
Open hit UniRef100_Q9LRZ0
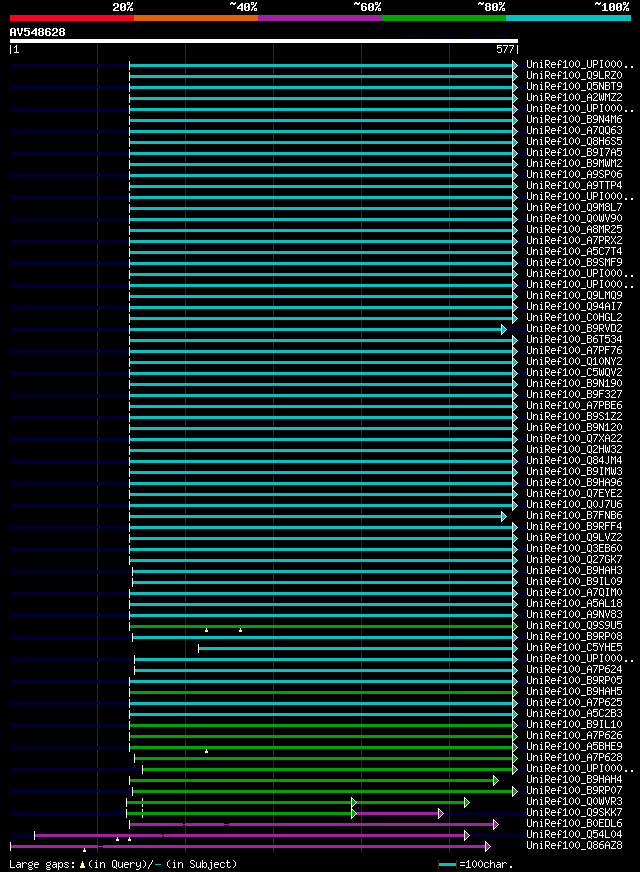coord(574,76)
